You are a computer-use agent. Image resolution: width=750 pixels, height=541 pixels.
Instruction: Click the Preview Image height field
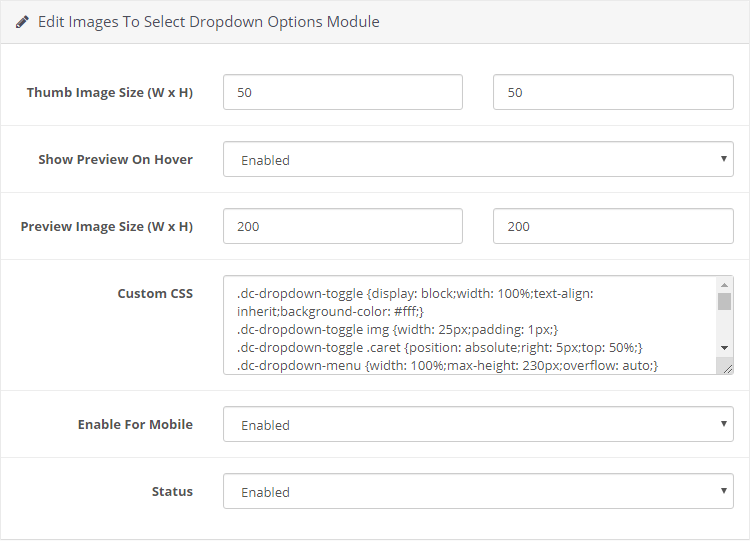[x=613, y=226]
